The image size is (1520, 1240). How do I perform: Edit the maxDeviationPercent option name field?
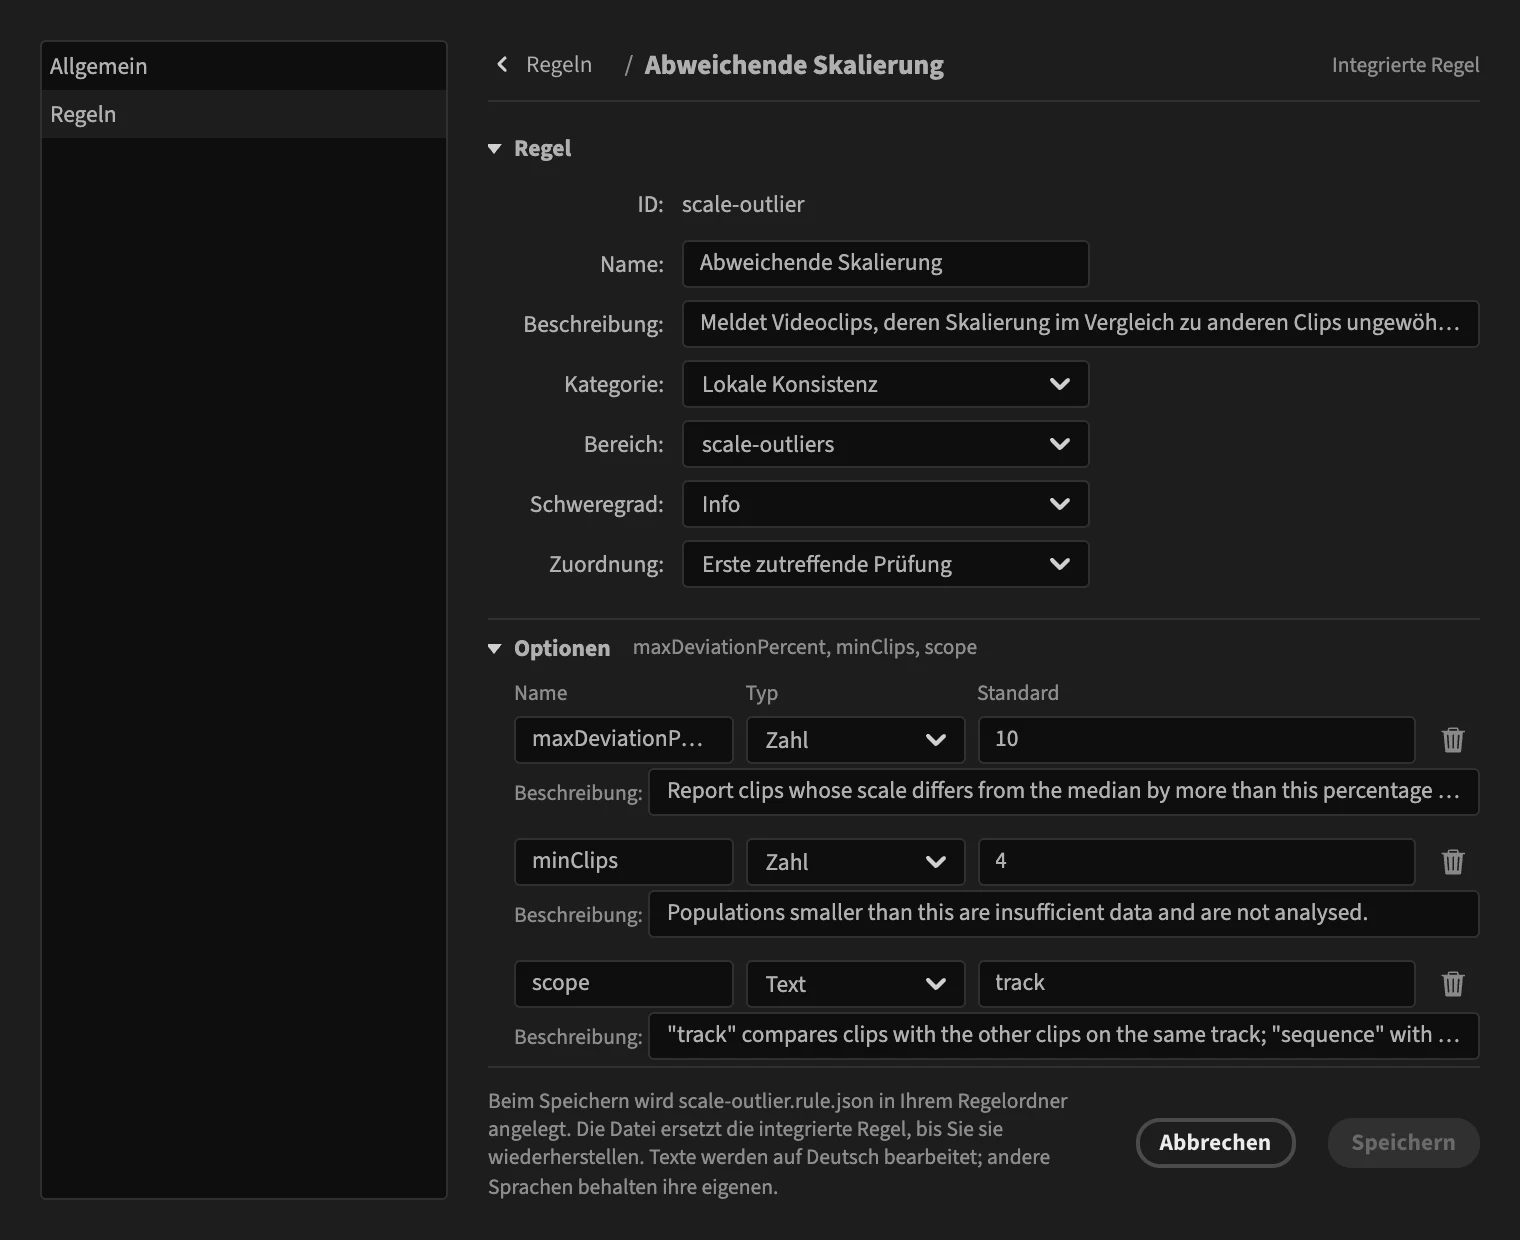623,740
